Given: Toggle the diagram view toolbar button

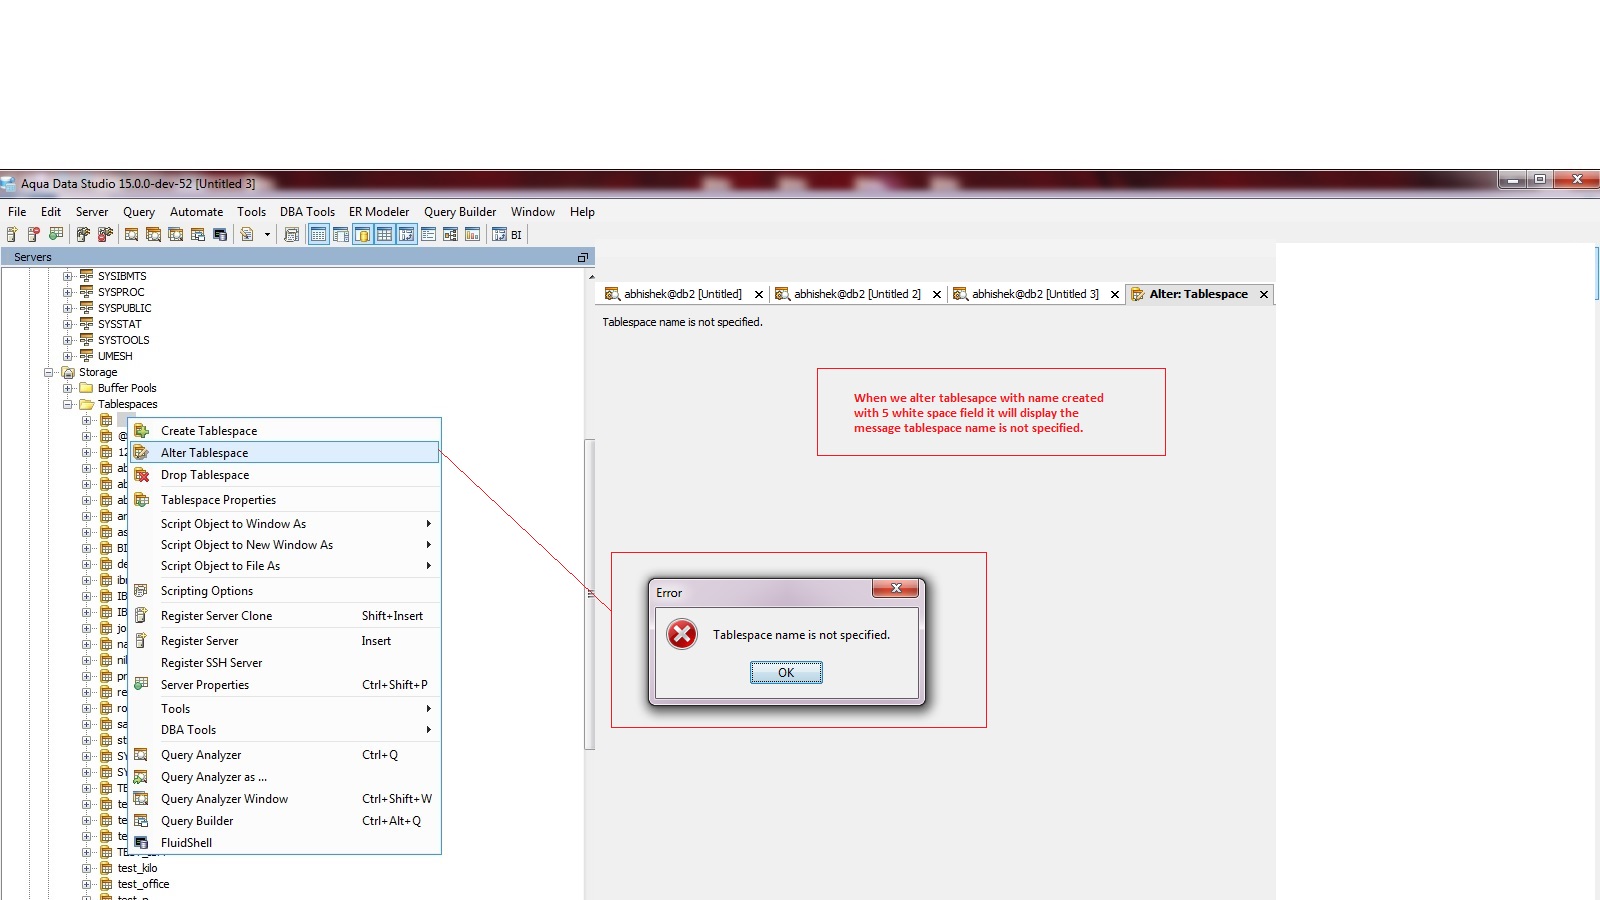Looking at the screenshot, I should pos(451,235).
